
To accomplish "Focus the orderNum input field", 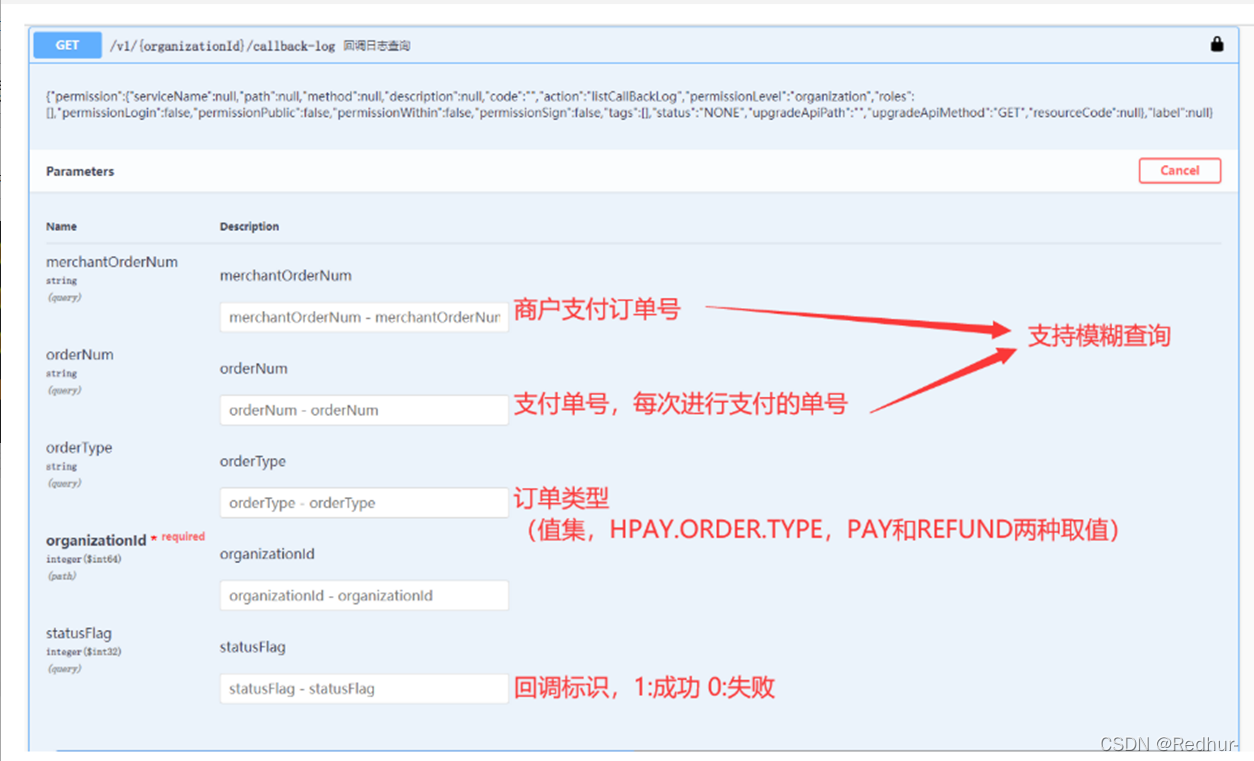I will click(364, 410).
